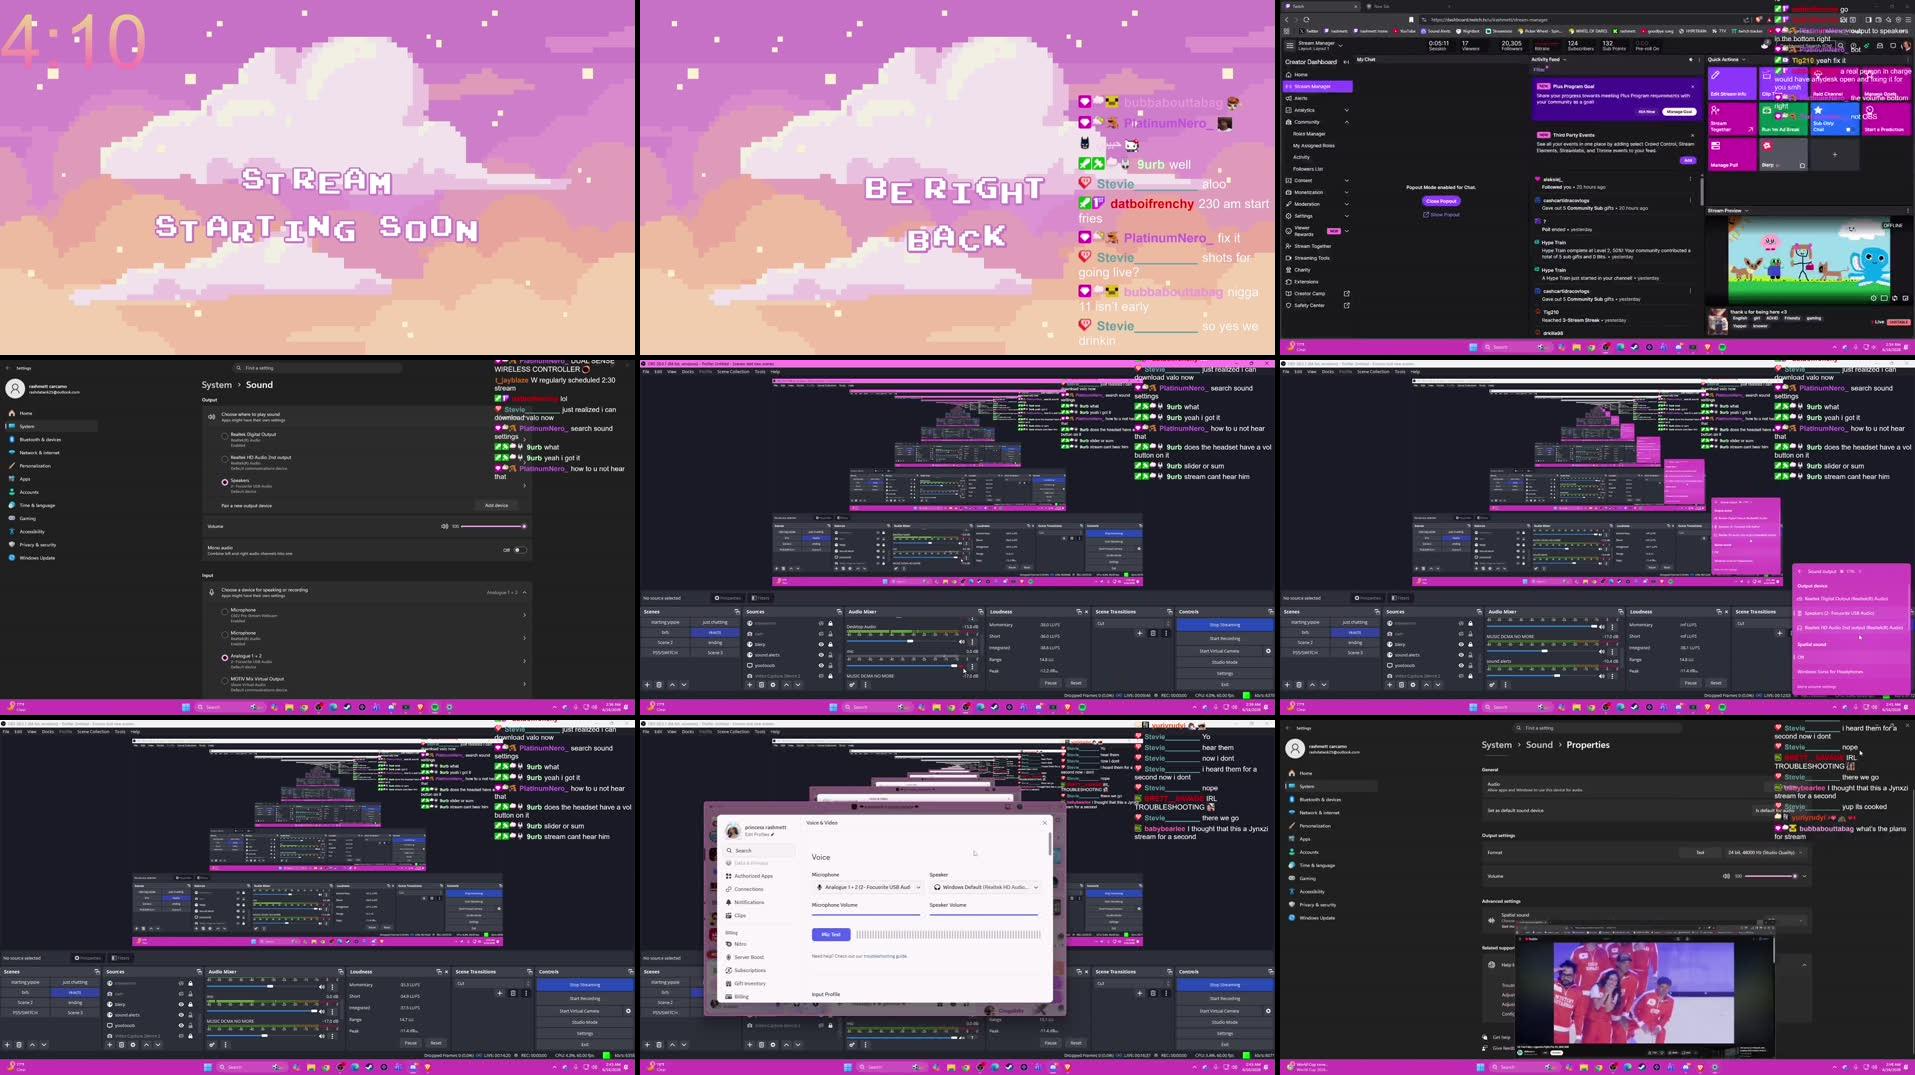Open Followers List under Community
Viewport: 1915px width, 1075px height.
click(1308, 169)
